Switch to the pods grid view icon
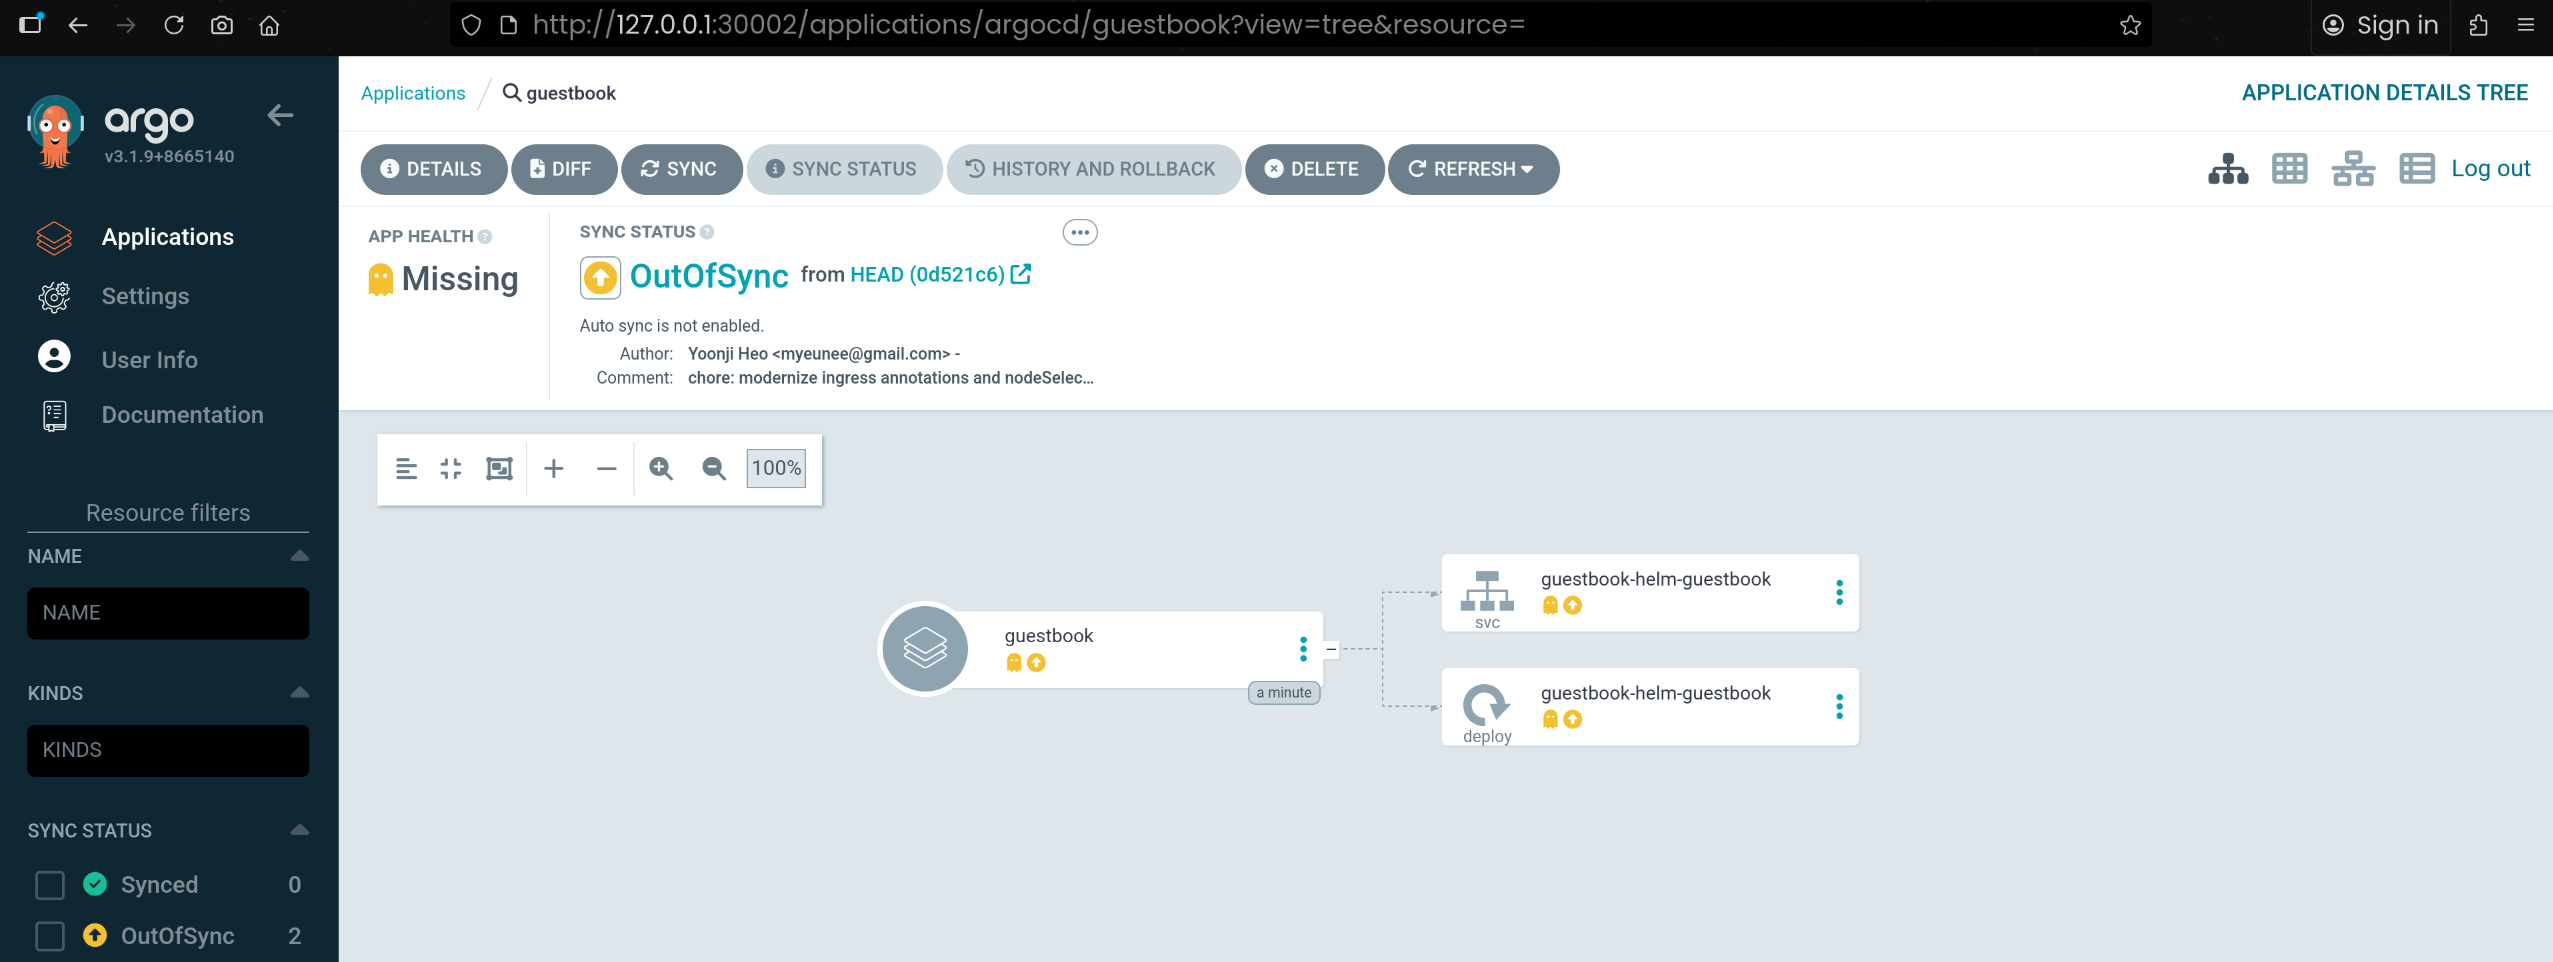The width and height of the screenshot is (2553, 962). pos(2289,169)
